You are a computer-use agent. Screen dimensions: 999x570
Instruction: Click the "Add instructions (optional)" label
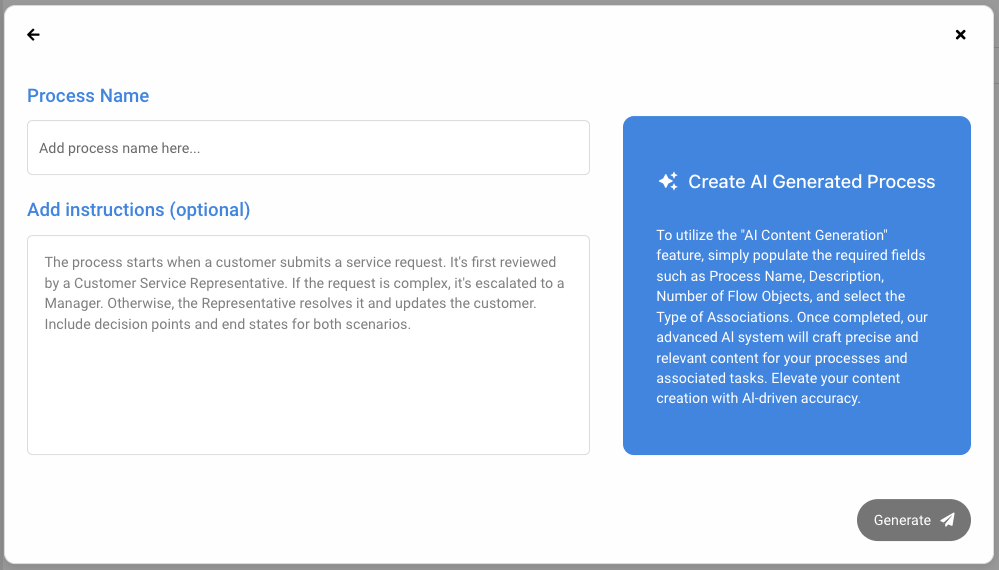(138, 210)
